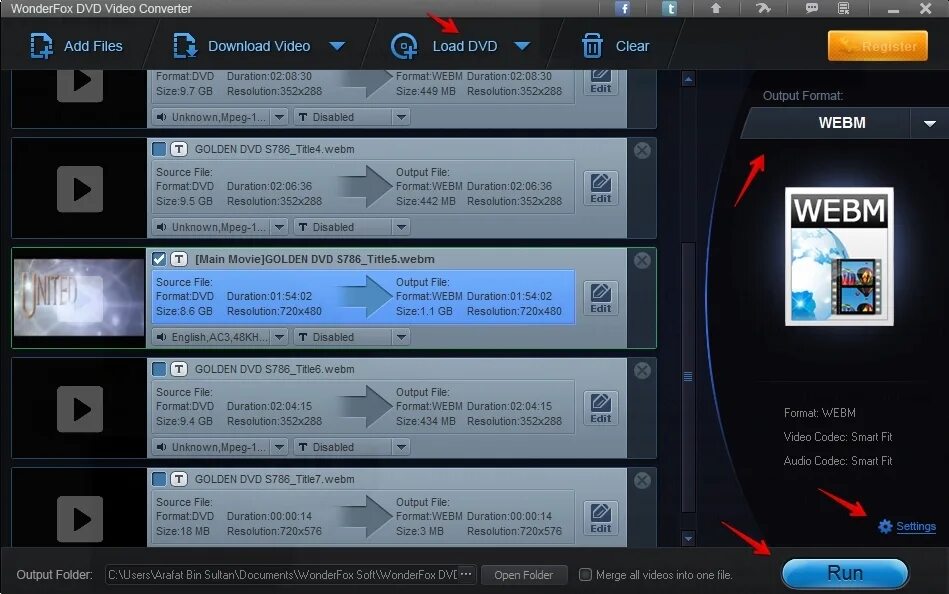Image resolution: width=949 pixels, height=594 pixels.
Task: Click the Add Files toolbar button
Action: (x=76, y=46)
